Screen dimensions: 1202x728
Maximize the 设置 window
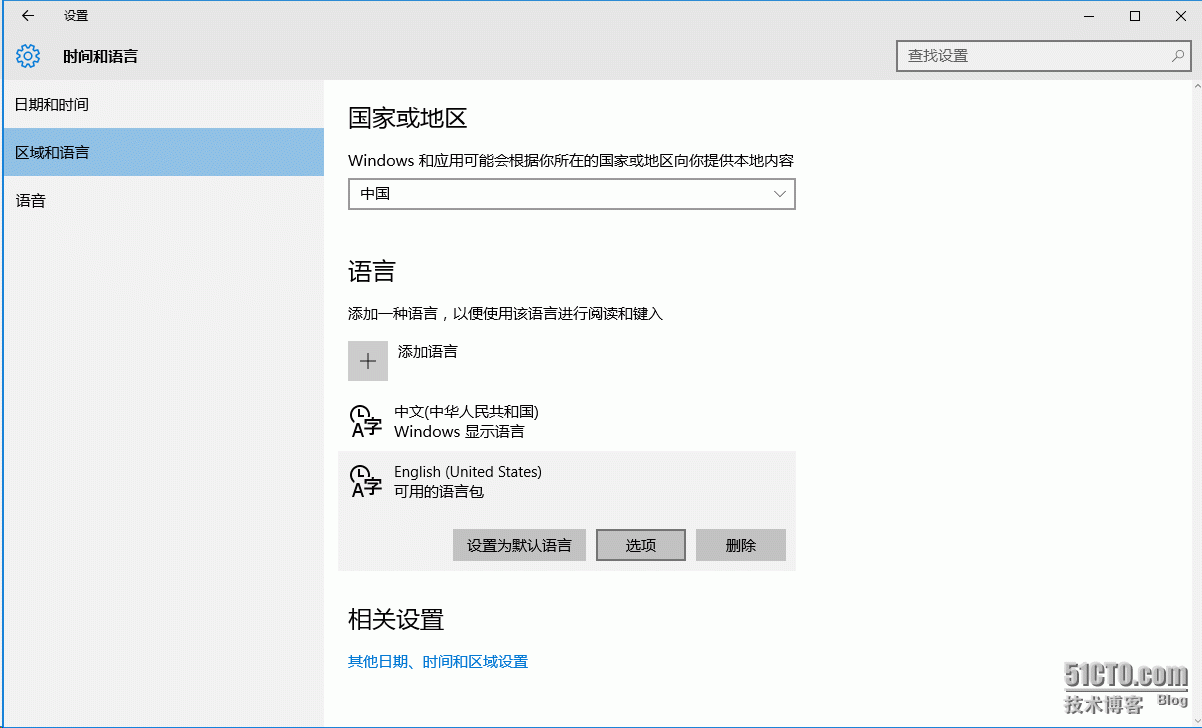tap(1135, 16)
